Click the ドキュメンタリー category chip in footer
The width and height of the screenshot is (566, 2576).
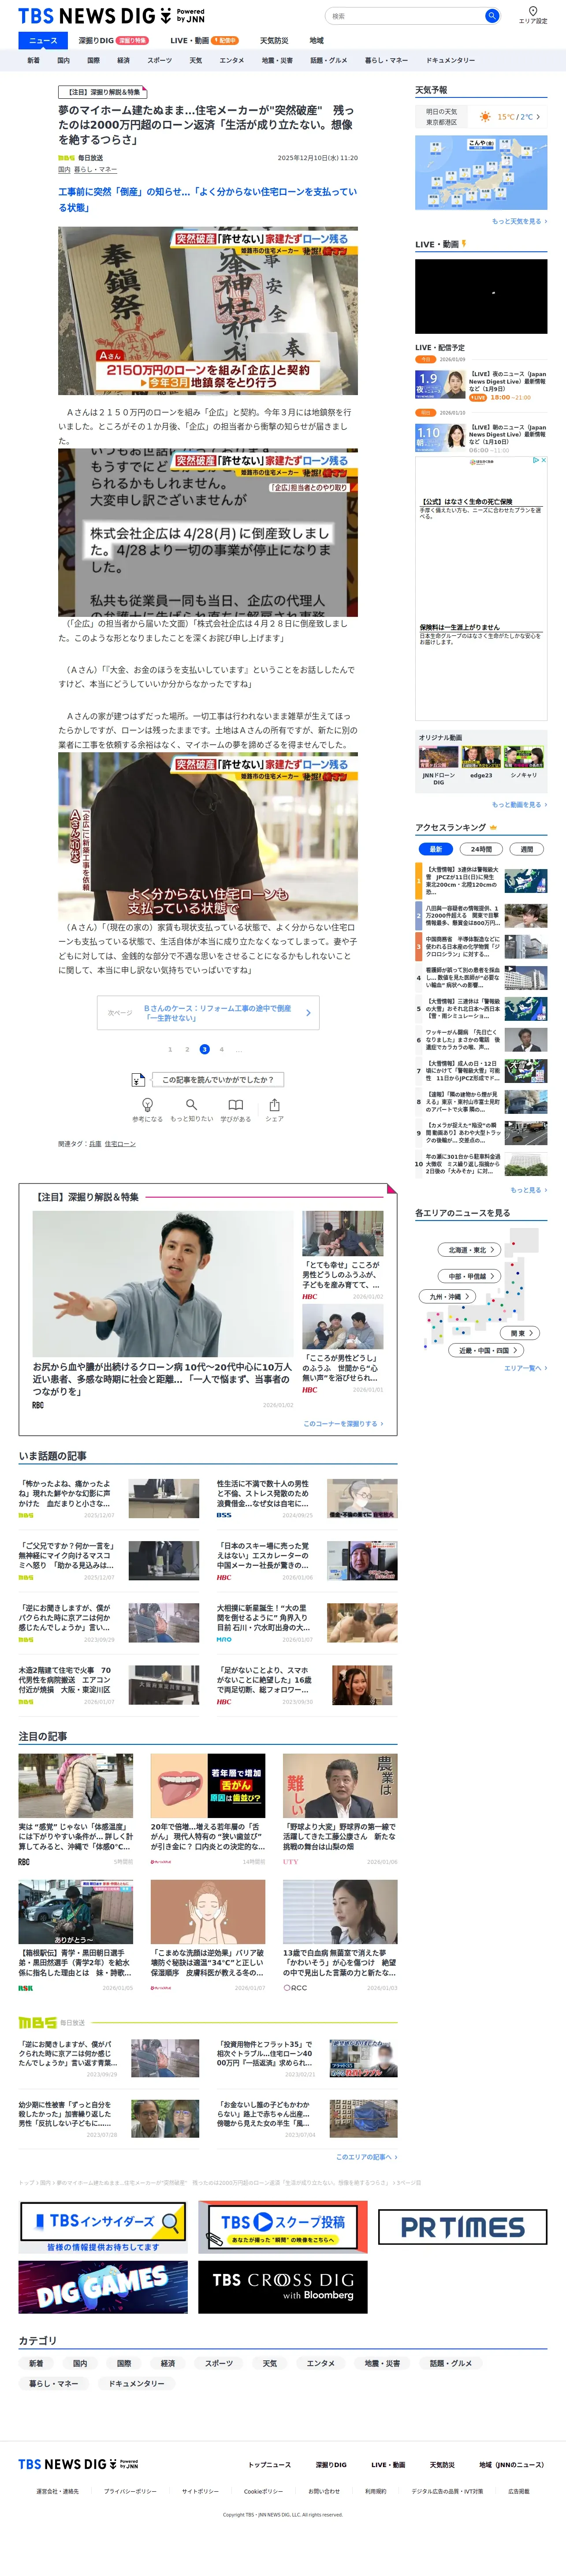point(136,2383)
